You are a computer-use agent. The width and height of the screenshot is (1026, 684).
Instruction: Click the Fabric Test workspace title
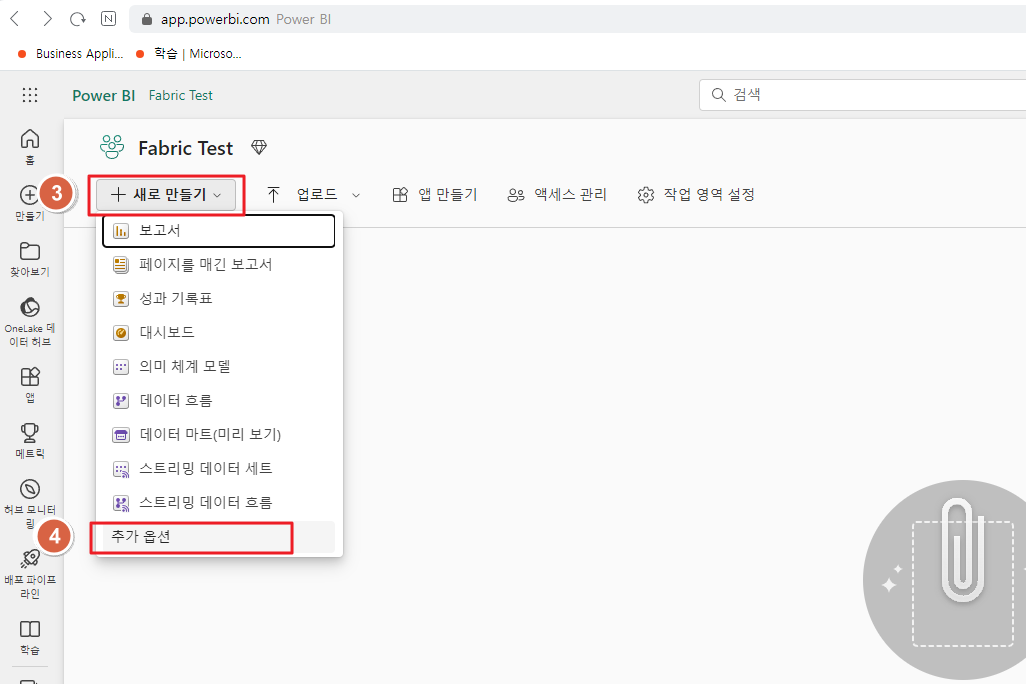click(185, 148)
